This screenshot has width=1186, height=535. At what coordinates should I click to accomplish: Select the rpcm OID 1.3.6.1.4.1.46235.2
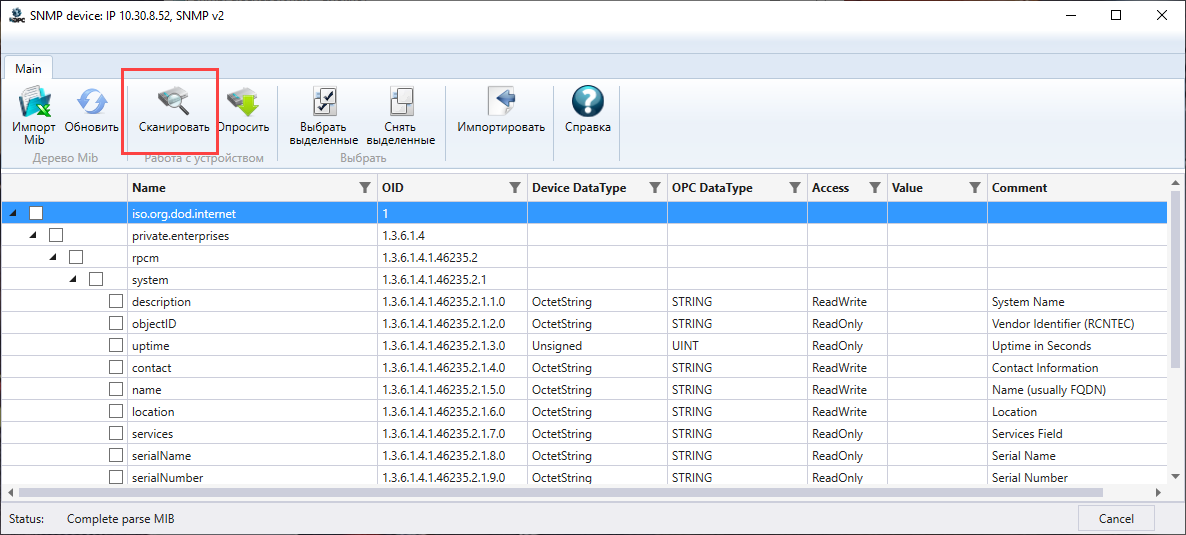click(x=452, y=257)
